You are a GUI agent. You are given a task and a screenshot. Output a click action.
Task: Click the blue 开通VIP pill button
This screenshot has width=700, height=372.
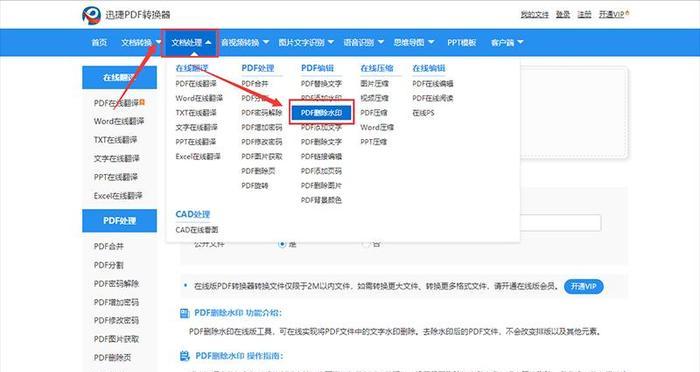tap(583, 286)
